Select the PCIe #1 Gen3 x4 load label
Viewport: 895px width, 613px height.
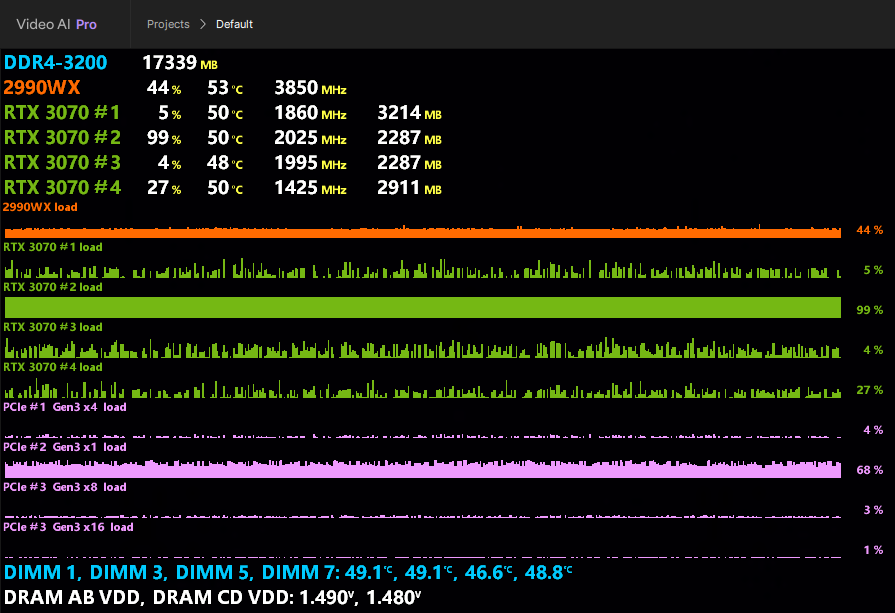point(65,407)
